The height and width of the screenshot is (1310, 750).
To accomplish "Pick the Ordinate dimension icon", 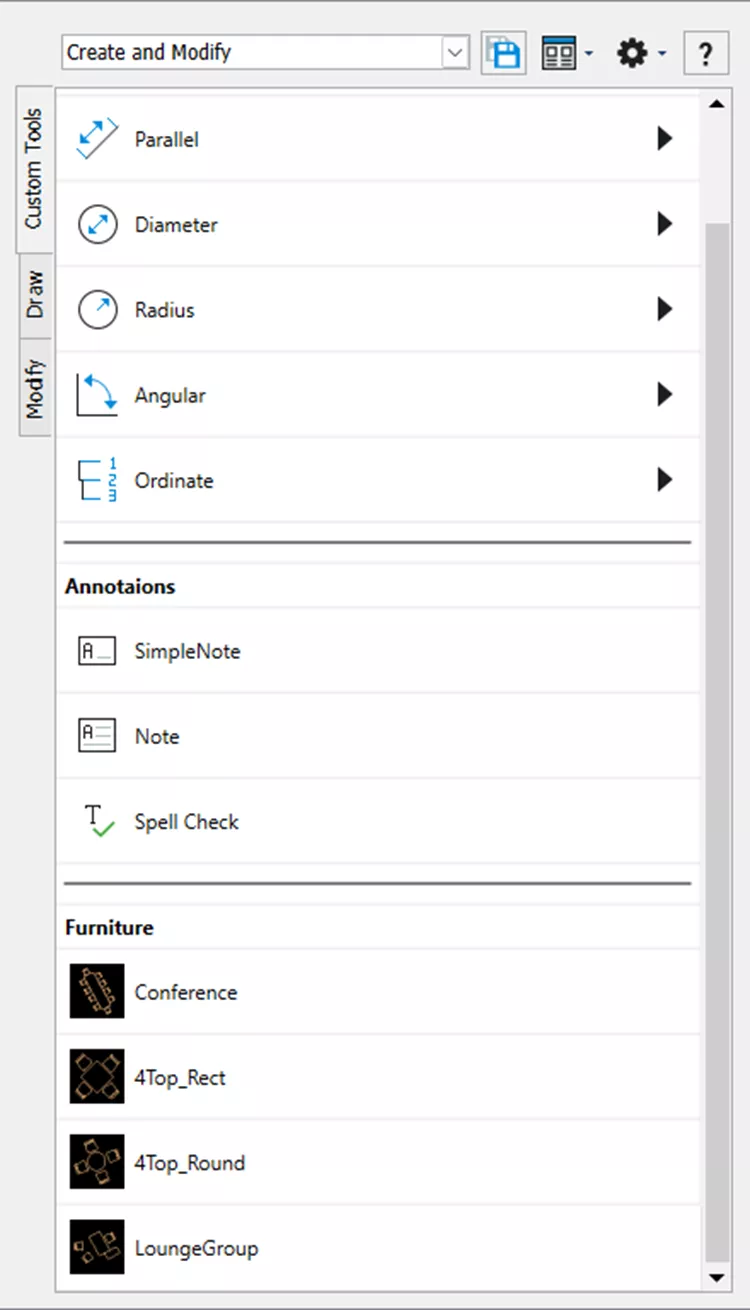I will pos(97,481).
